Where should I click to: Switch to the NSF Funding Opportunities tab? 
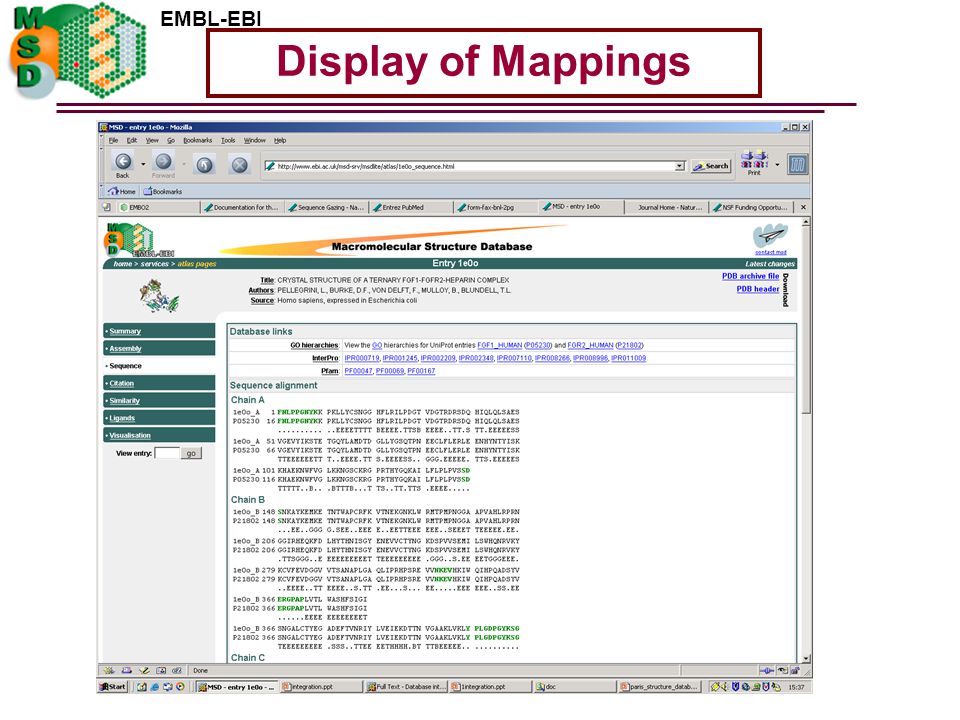pyautogui.click(x=751, y=208)
